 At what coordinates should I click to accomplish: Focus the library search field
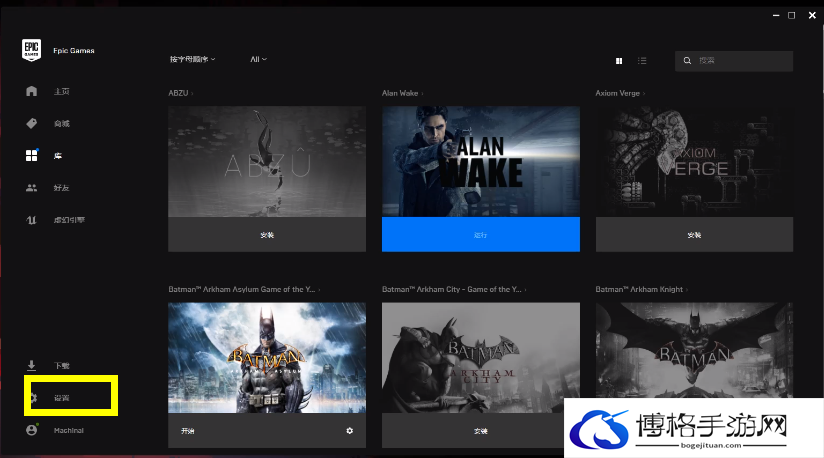click(x=734, y=61)
